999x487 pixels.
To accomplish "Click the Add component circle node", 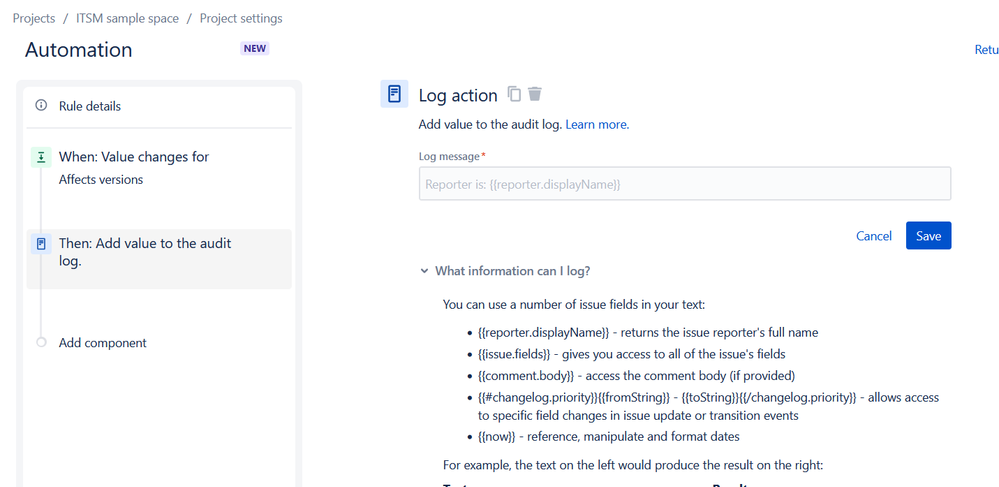I will [41, 342].
